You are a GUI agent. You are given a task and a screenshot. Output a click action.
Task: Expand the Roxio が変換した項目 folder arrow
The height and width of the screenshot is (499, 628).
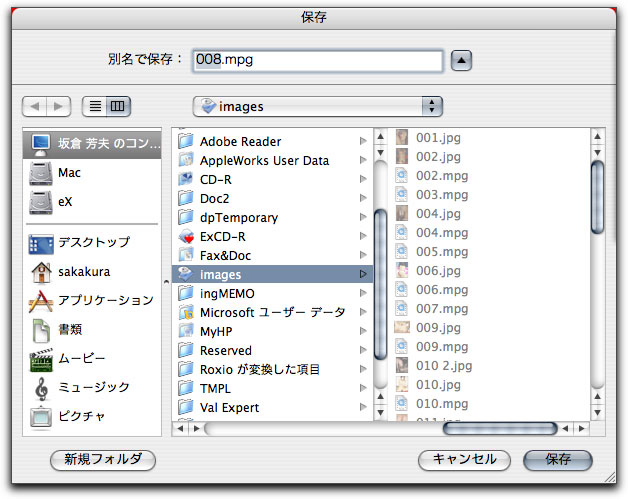point(363,369)
